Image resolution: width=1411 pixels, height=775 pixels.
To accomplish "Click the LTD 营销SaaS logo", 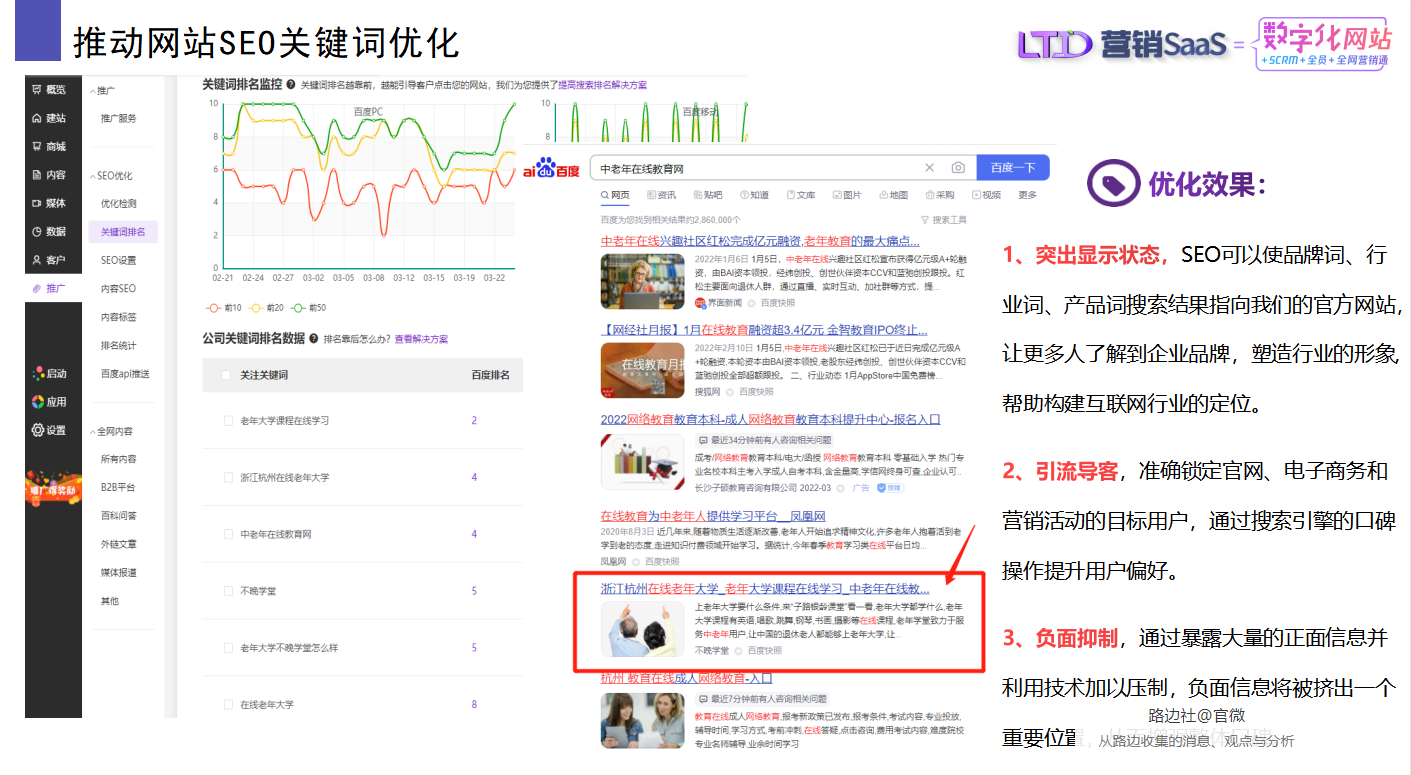I will (1122, 43).
